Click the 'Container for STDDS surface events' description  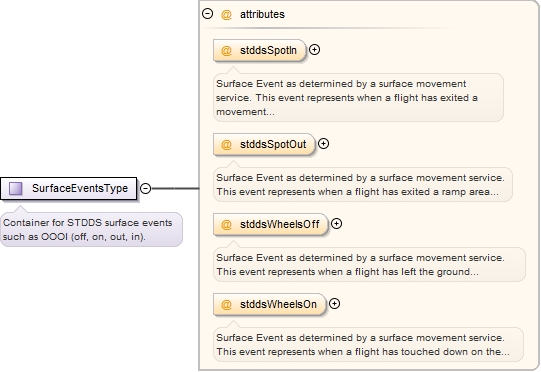point(91,229)
